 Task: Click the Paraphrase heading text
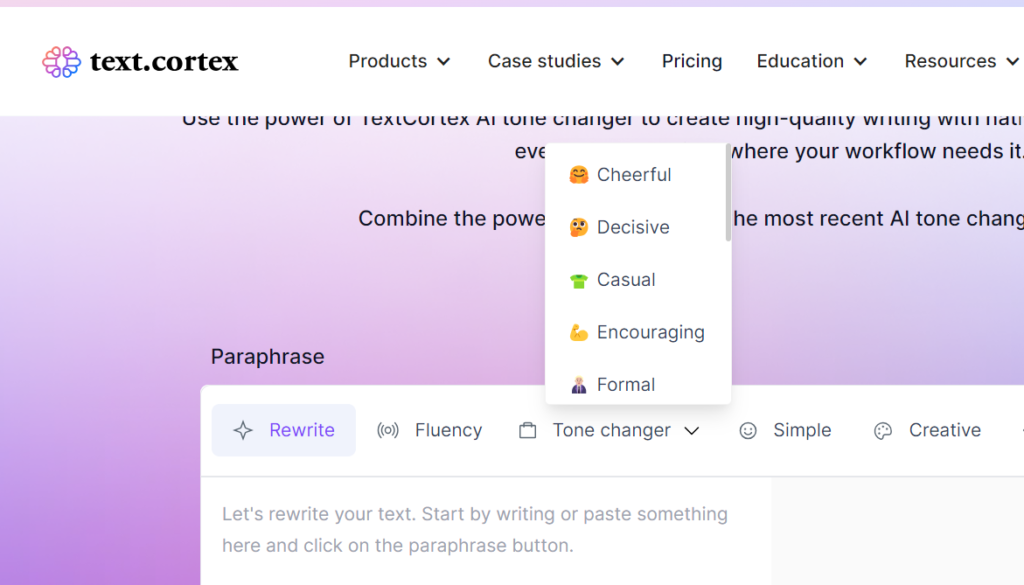coord(267,357)
